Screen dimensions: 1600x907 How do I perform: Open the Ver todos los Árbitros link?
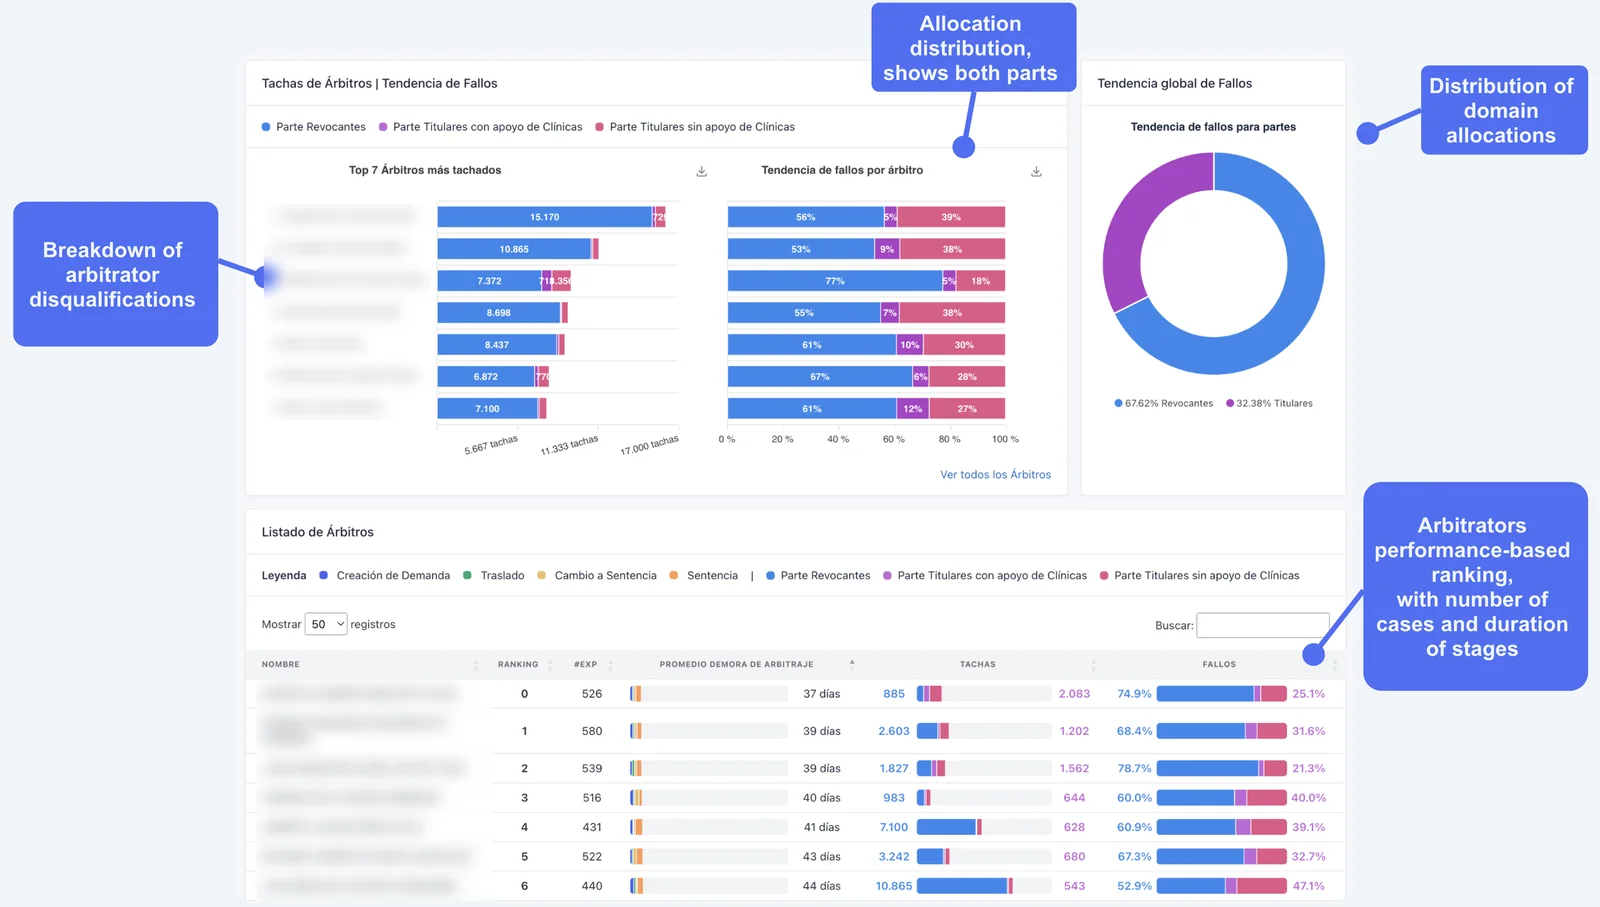(995, 475)
